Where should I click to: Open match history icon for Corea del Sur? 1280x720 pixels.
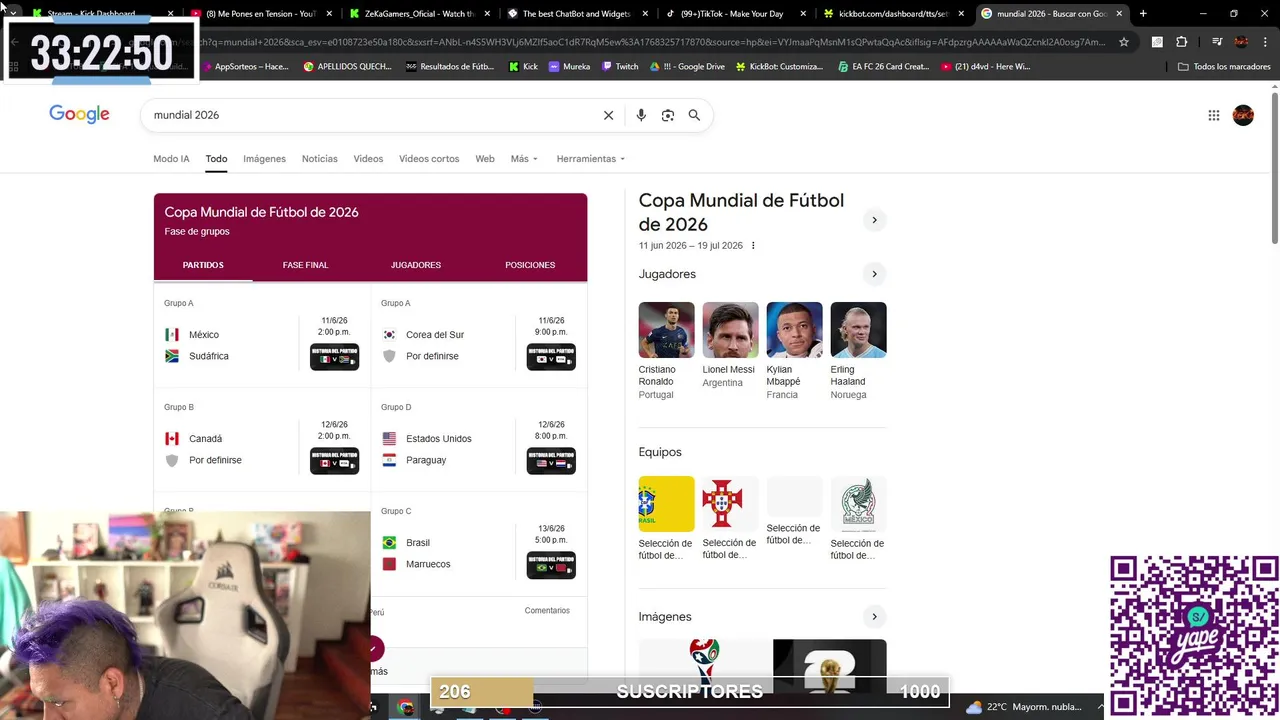(x=551, y=357)
